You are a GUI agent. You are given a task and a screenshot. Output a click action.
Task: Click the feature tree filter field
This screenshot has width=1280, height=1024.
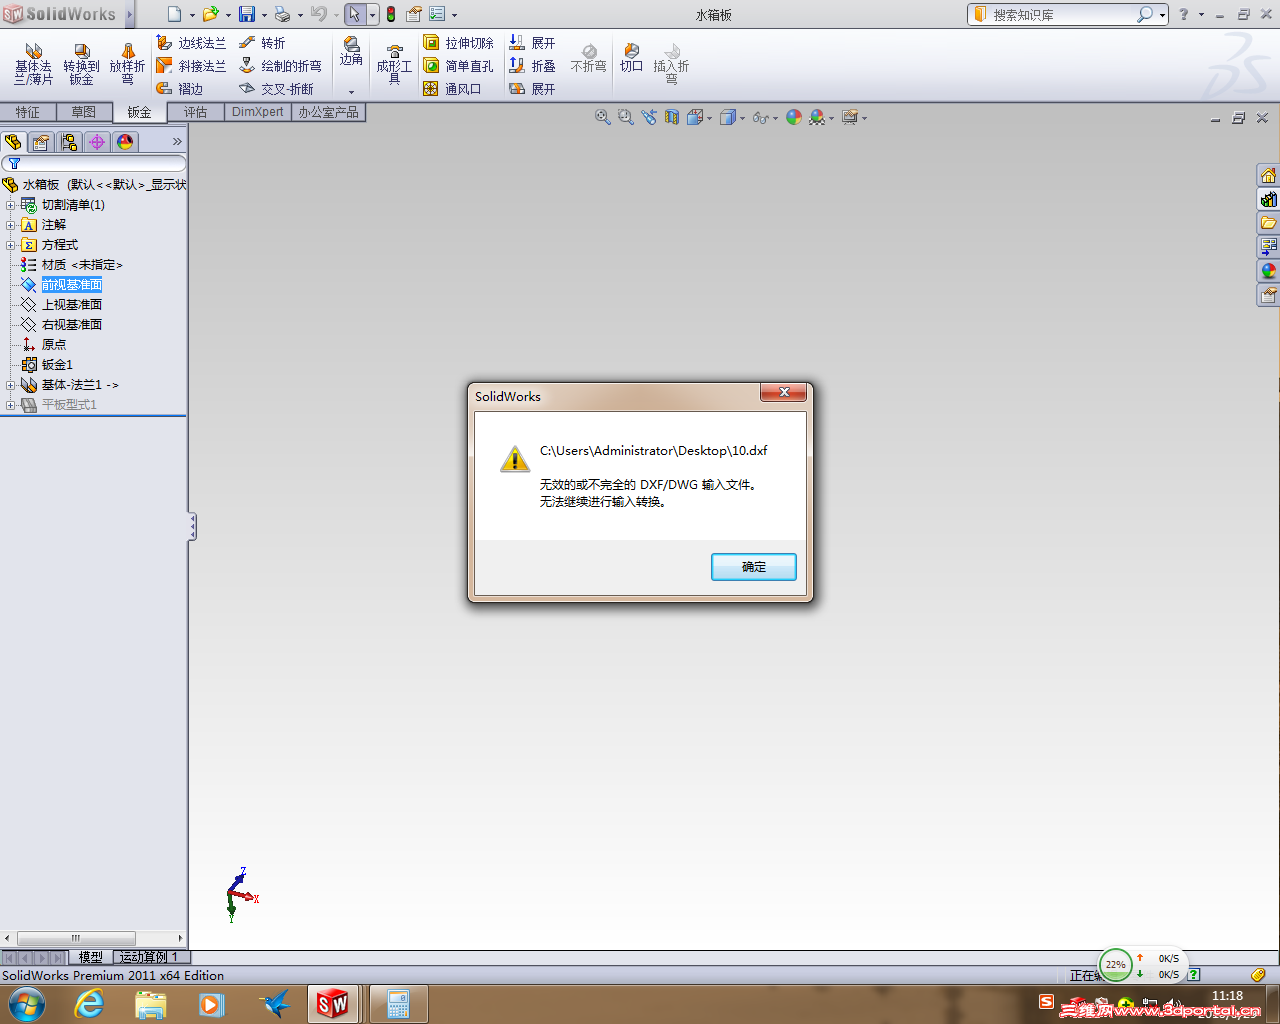click(x=94, y=163)
